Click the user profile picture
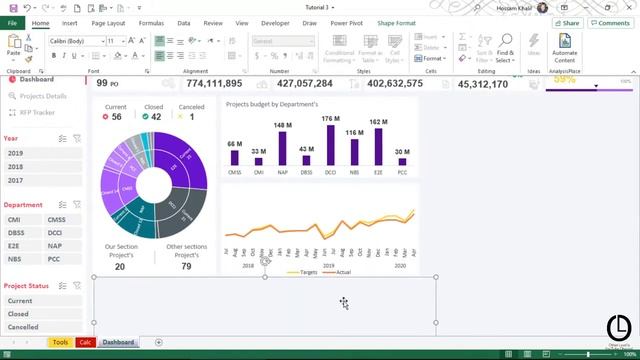 pos(542,8)
